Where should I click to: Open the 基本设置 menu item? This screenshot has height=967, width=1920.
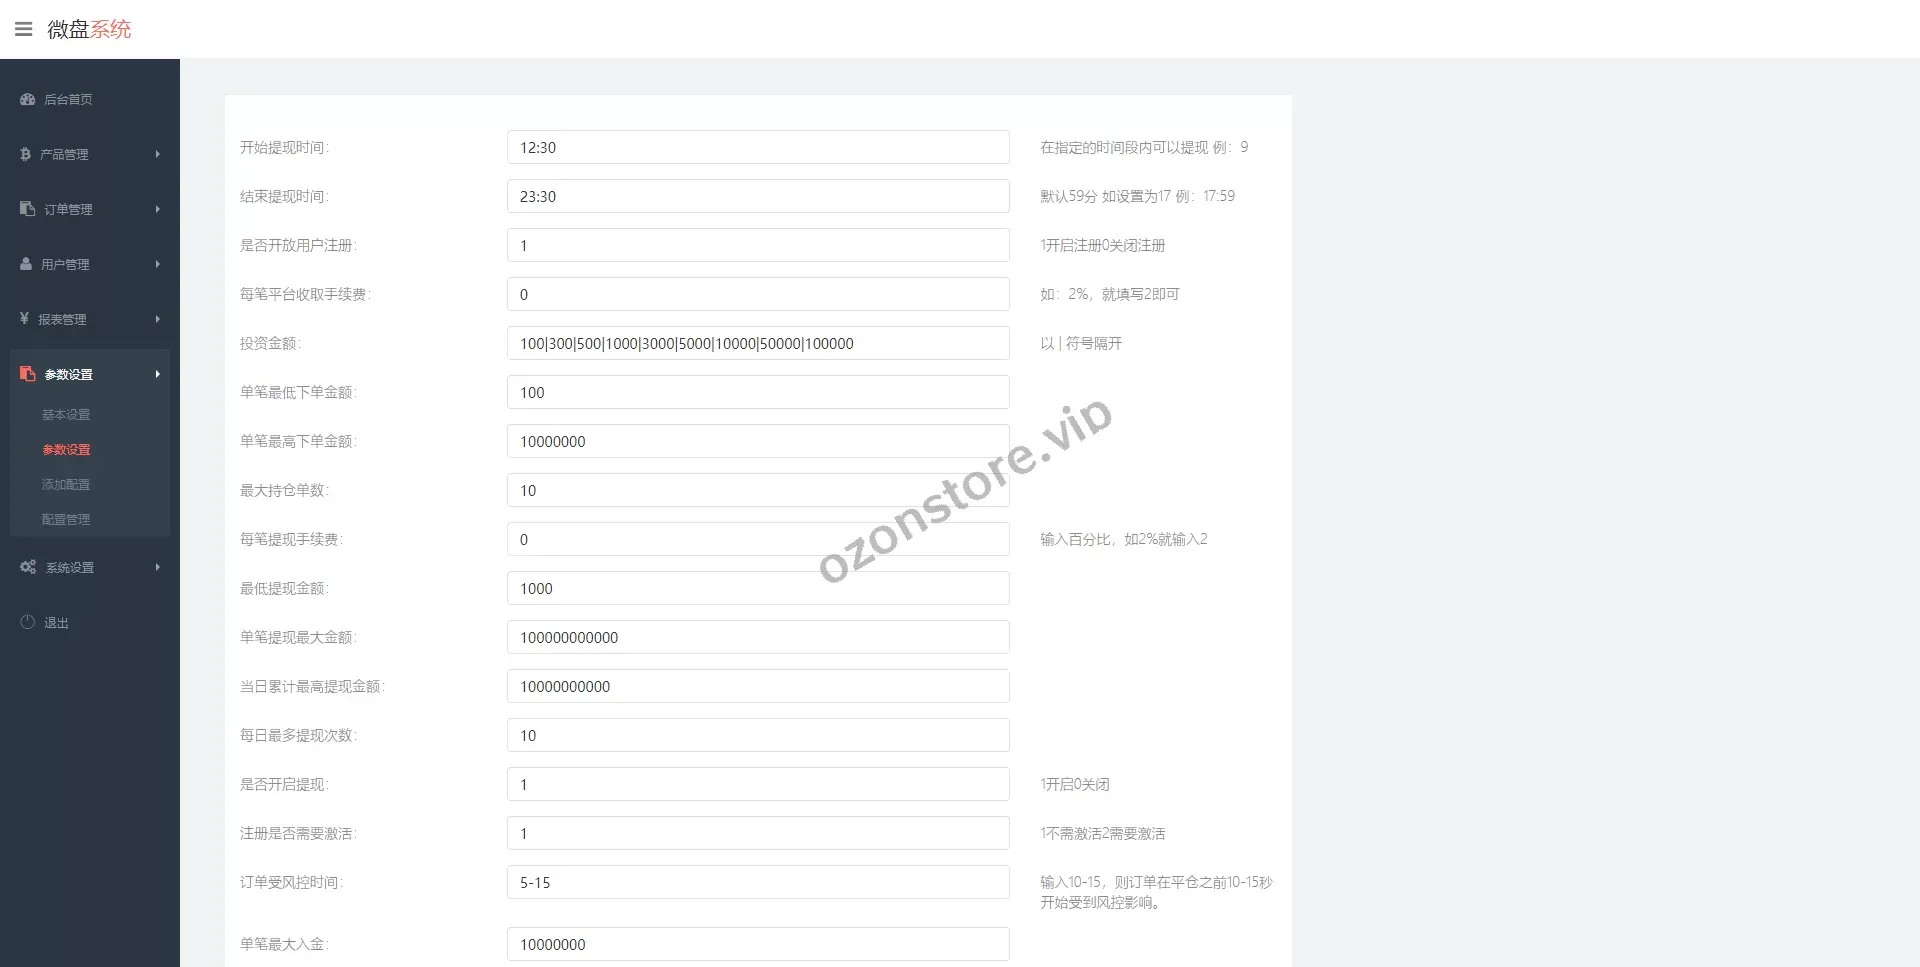pos(66,414)
